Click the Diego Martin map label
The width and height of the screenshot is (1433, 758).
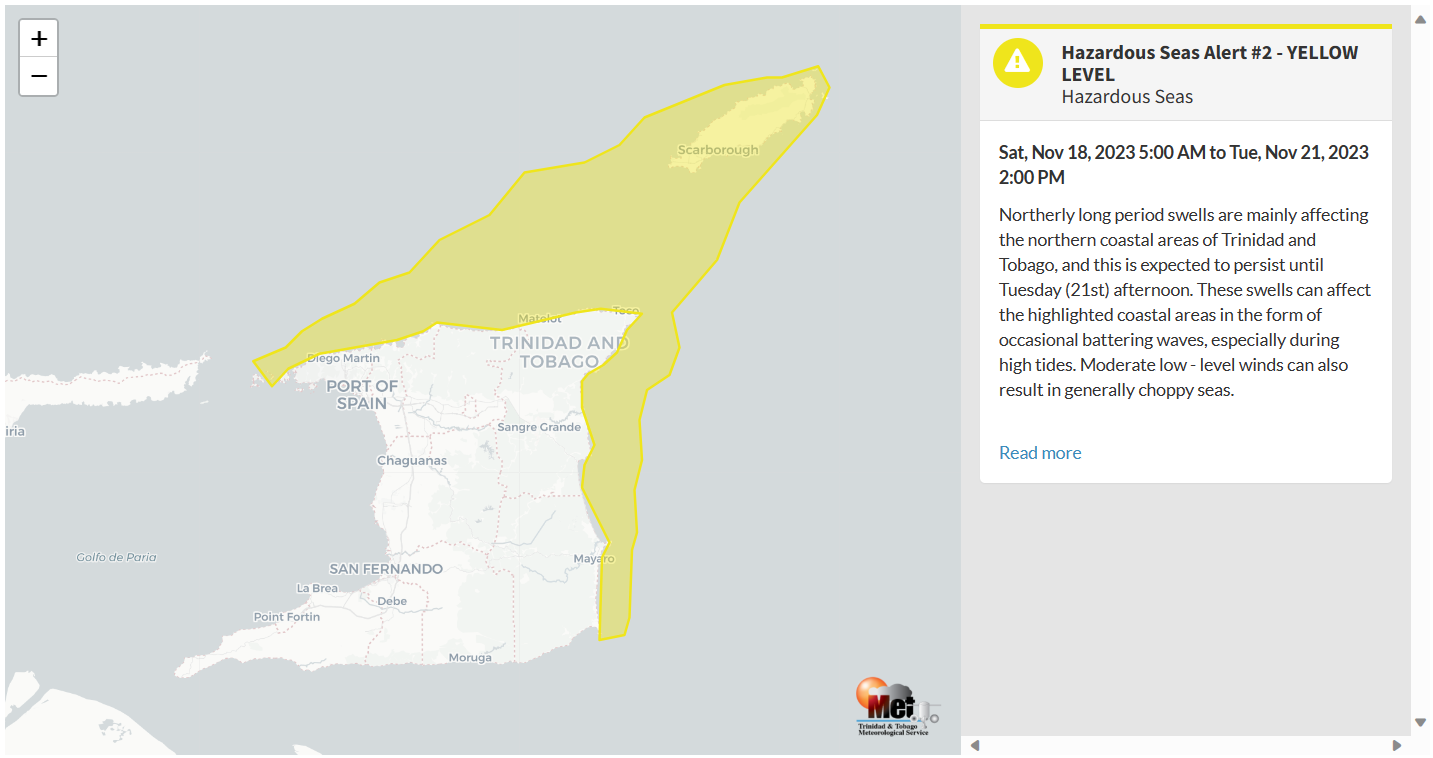343,358
